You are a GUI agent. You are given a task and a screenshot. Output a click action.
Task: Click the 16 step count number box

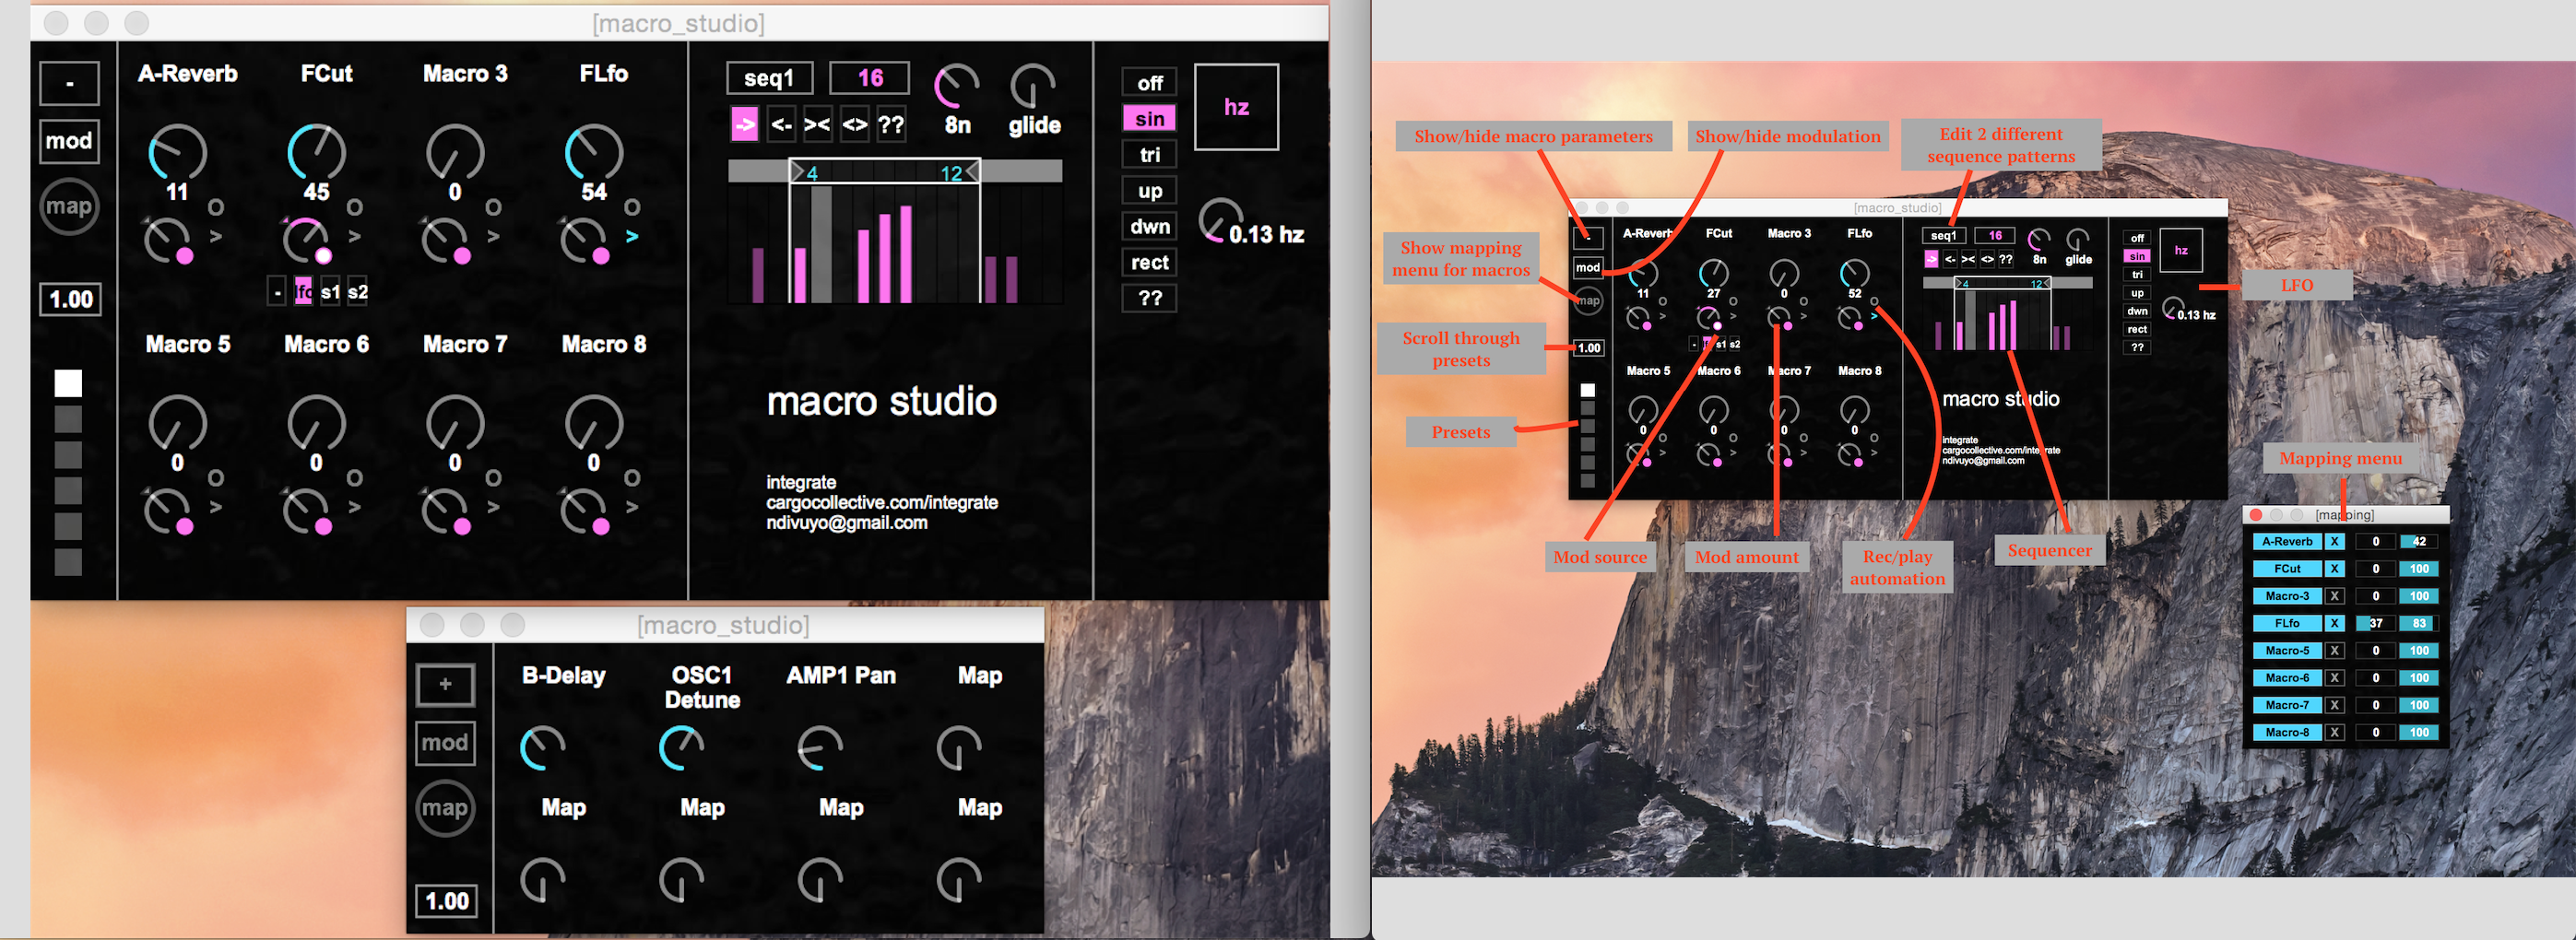869,78
